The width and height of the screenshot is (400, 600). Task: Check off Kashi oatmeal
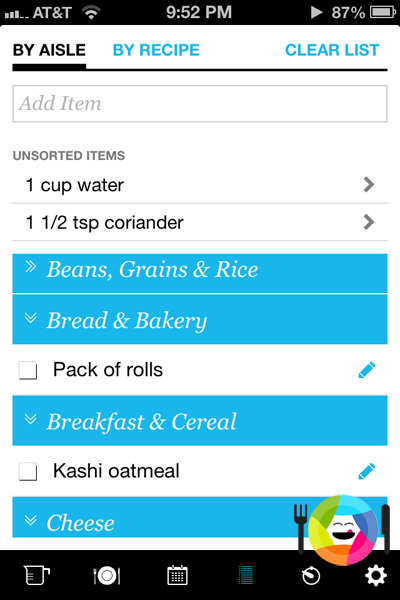tap(28, 471)
